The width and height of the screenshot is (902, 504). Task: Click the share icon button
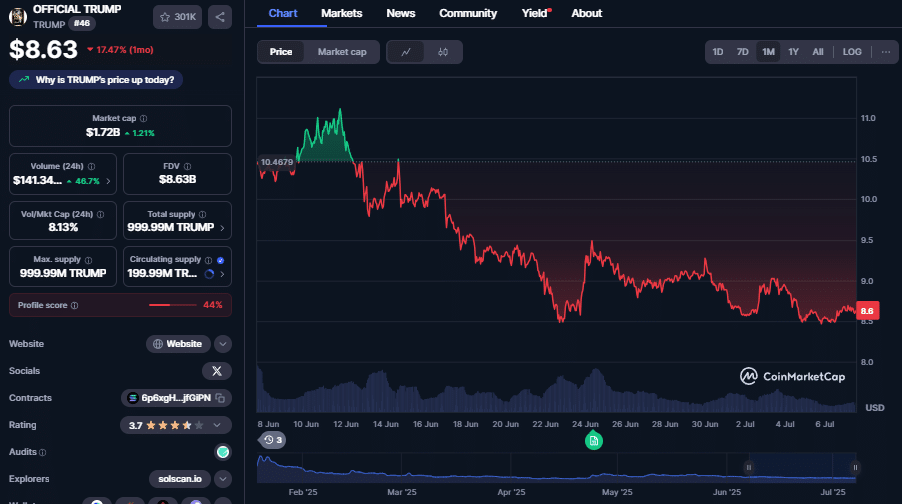pos(220,17)
